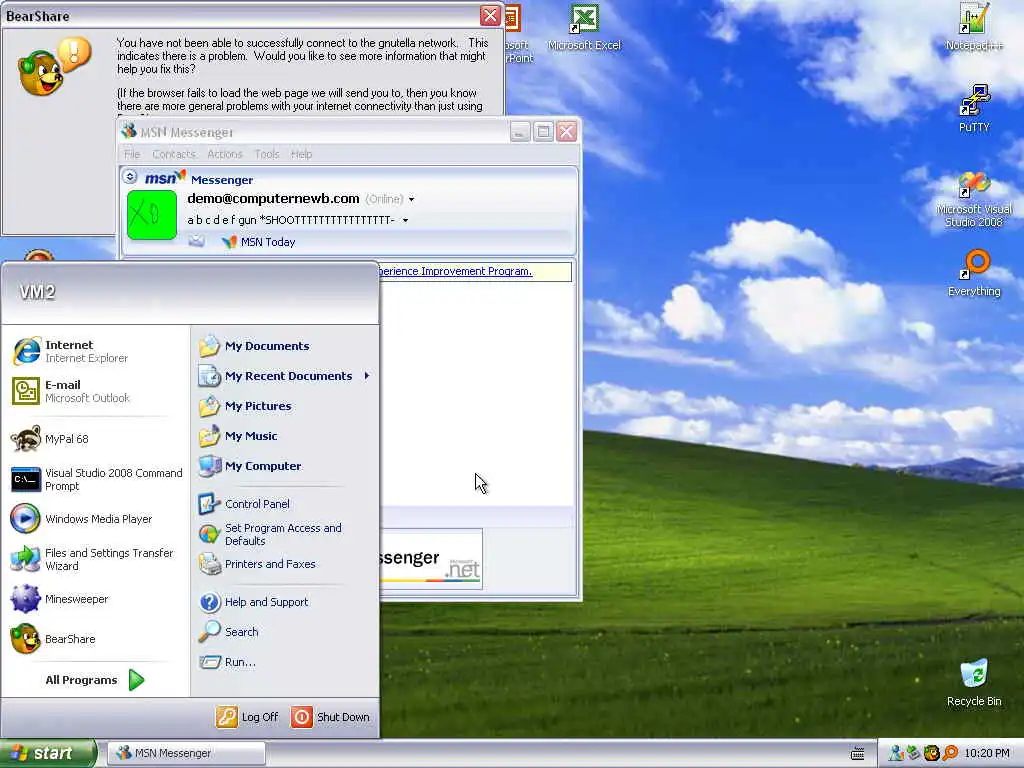Expand My Recent Documents submenu

pos(285,376)
